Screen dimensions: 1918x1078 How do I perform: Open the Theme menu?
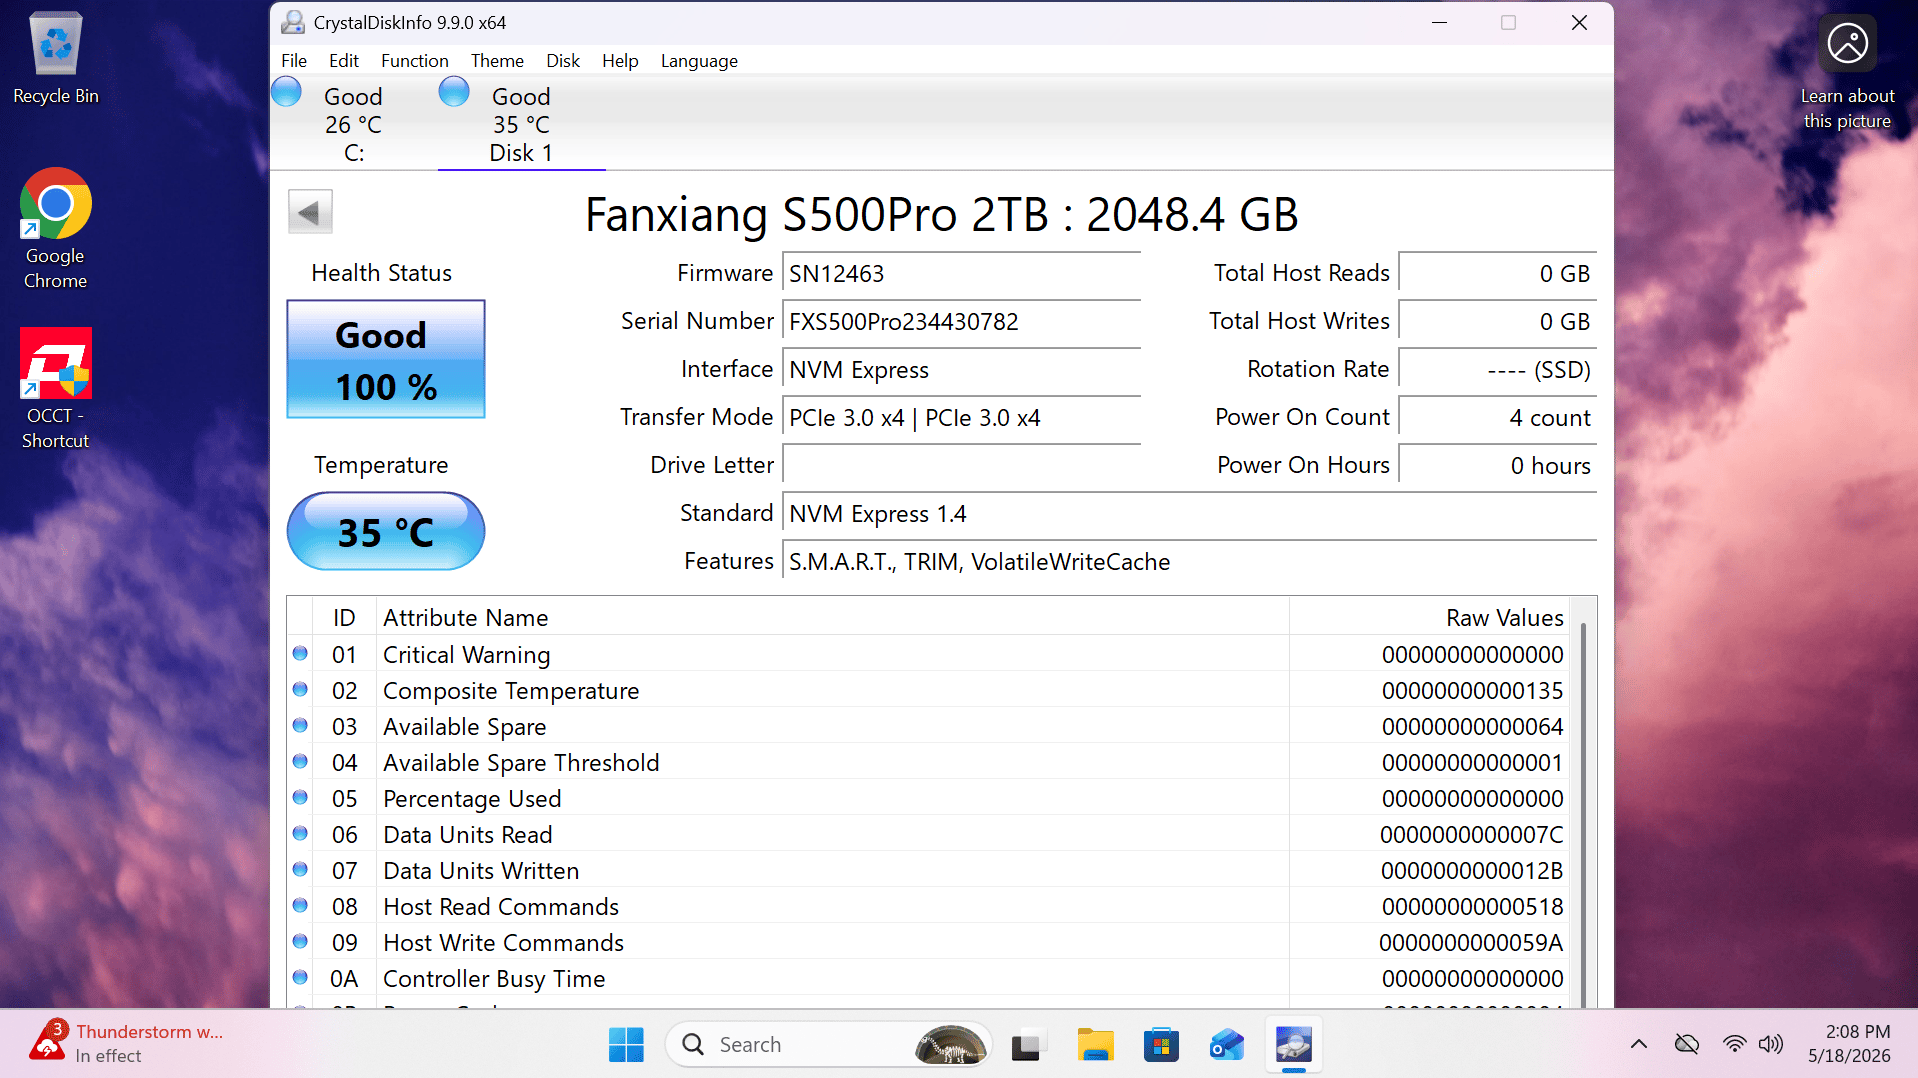point(497,60)
